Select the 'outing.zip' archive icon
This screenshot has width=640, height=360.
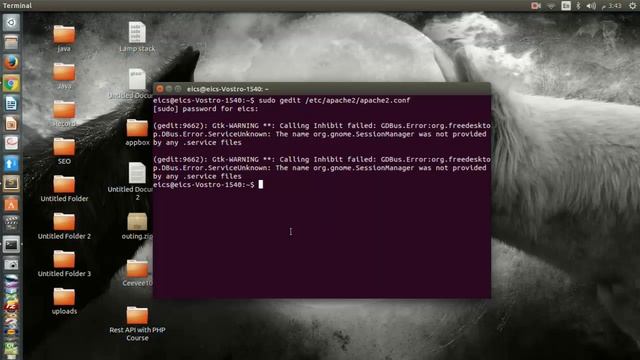[137, 226]
